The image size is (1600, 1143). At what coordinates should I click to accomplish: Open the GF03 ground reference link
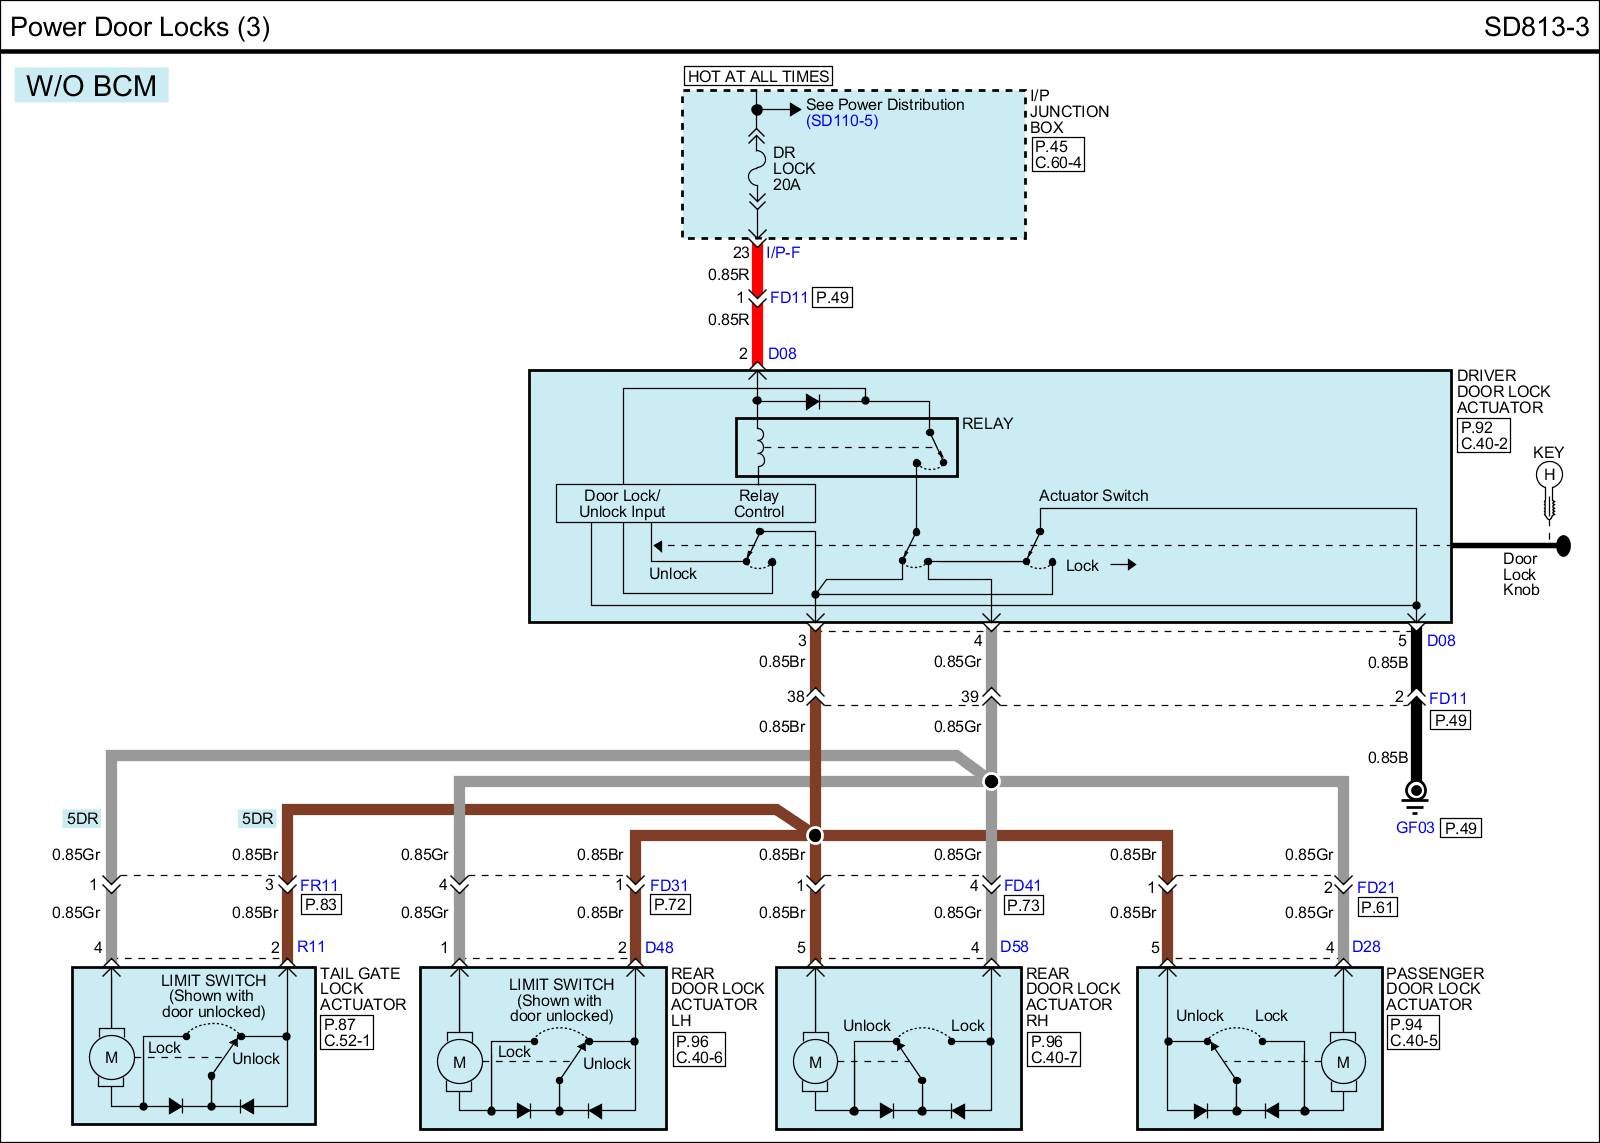(1415, 828)
